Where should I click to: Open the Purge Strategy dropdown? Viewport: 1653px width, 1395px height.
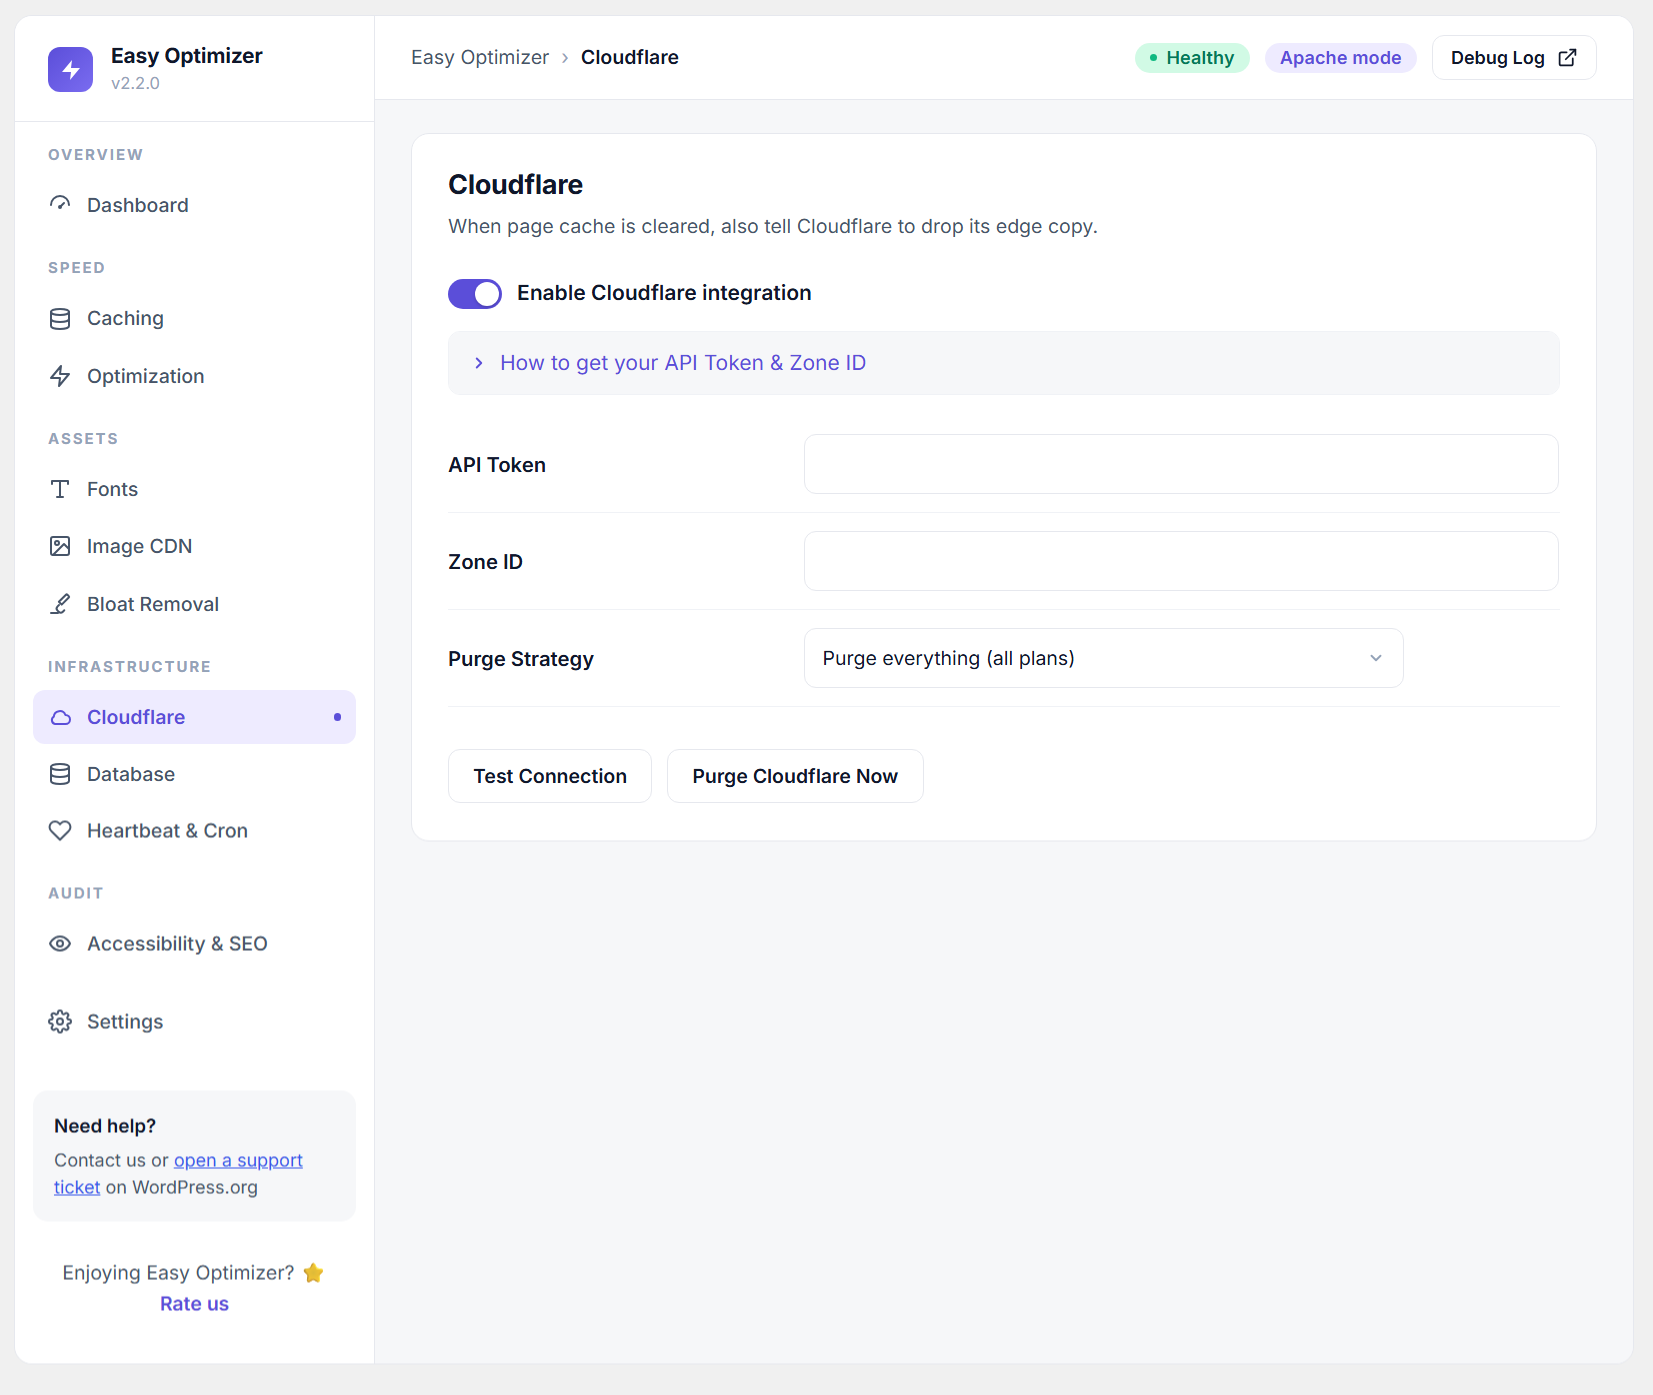click(1104, 658)
